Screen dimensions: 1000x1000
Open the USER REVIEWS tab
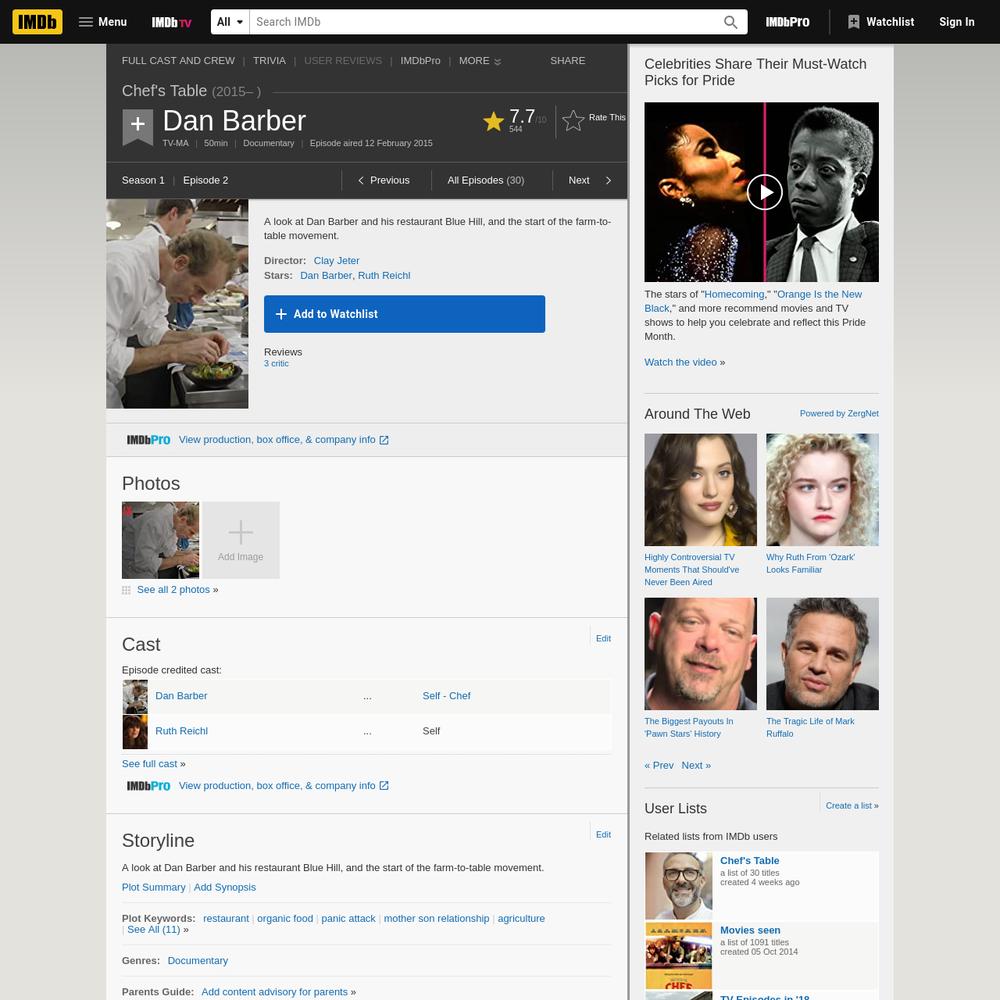click(343, 61)
